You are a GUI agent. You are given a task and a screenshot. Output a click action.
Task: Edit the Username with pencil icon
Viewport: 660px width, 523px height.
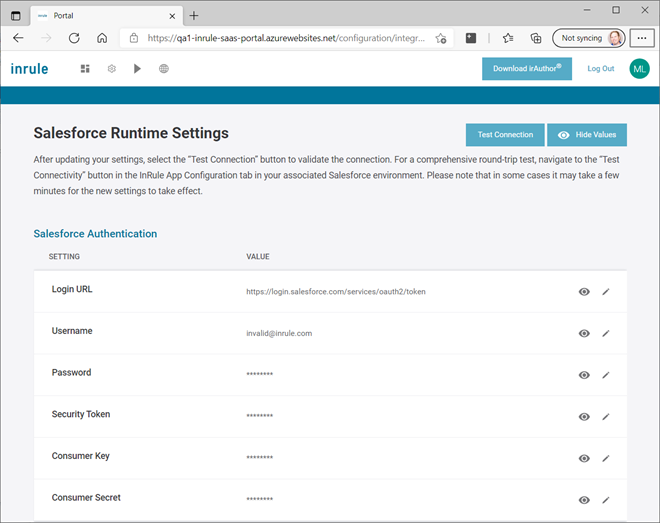pyautogui.click(x=605, y=333)
